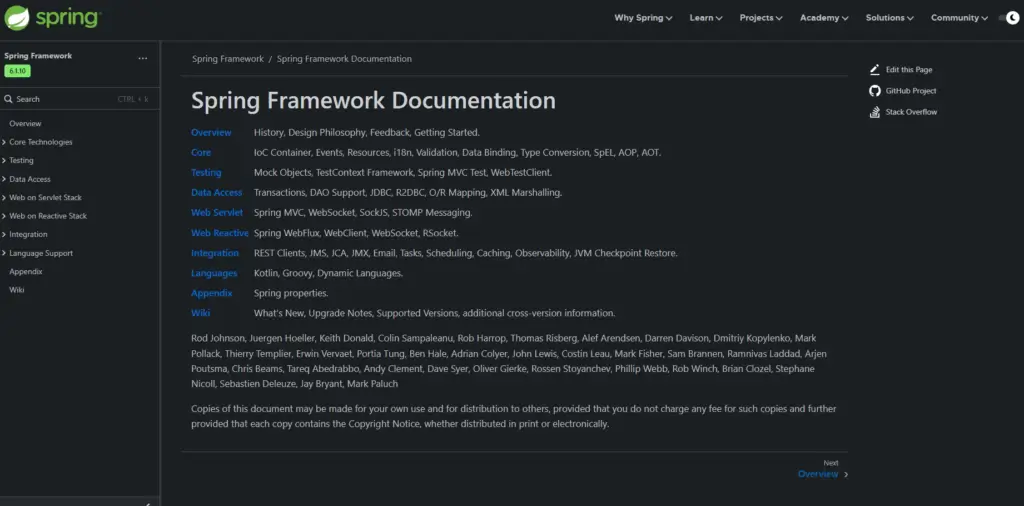Click 'History, Design Philosophy, Feedback, Getting Started.'
The image size is (1024, 506).
pos(367,133)
